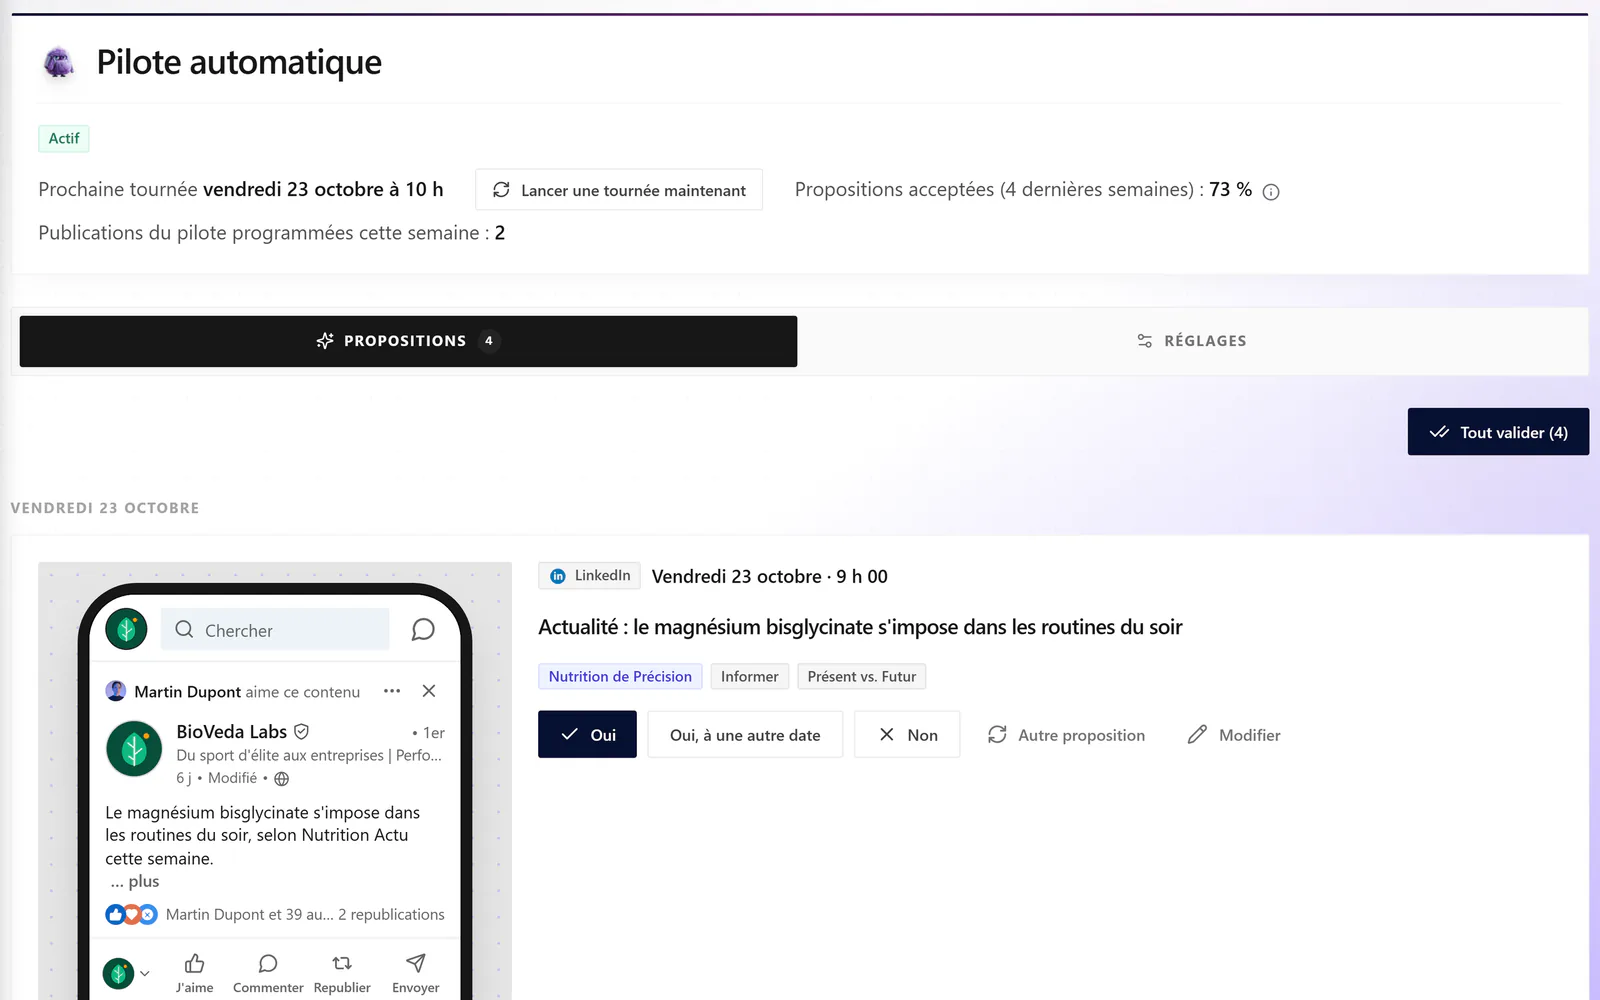Click the Chercher search field in preview
1600x1000 pixels.
[x=275, y=630]
